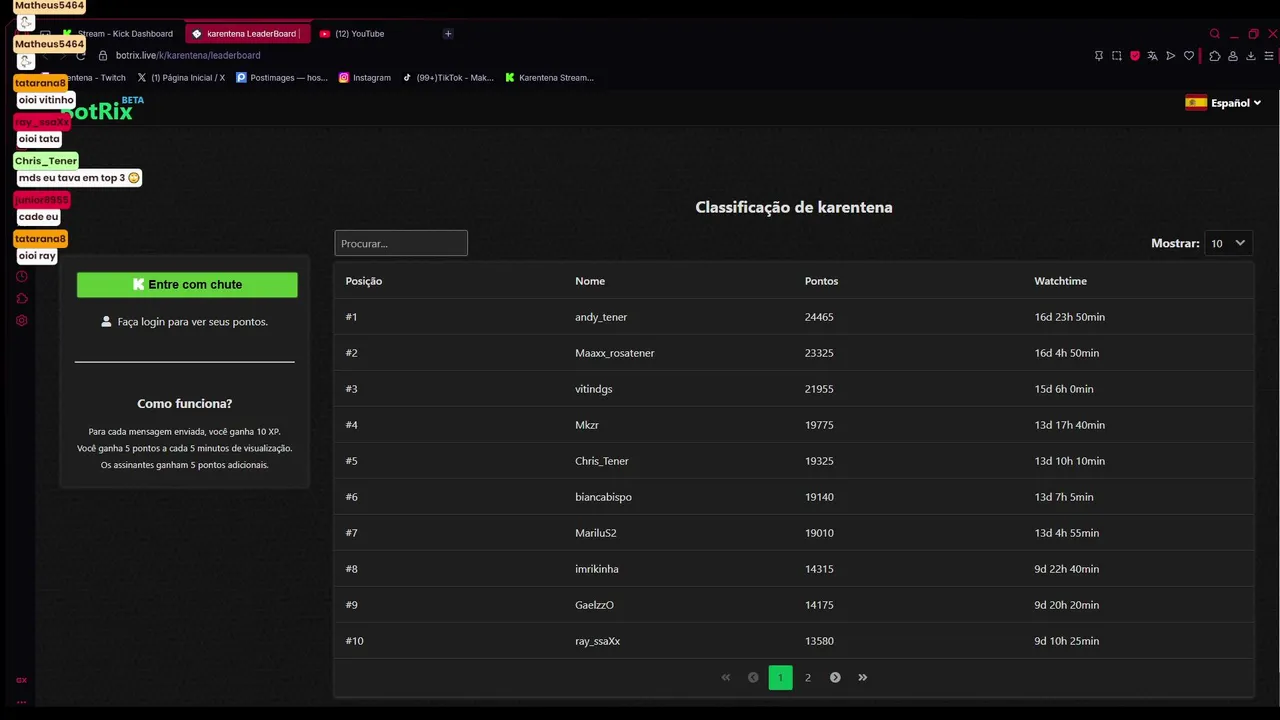The height and width of the screenshot is (720, 1280).
Task: Open the sidebar settings gear icon
Action: (x=22, y=321)
